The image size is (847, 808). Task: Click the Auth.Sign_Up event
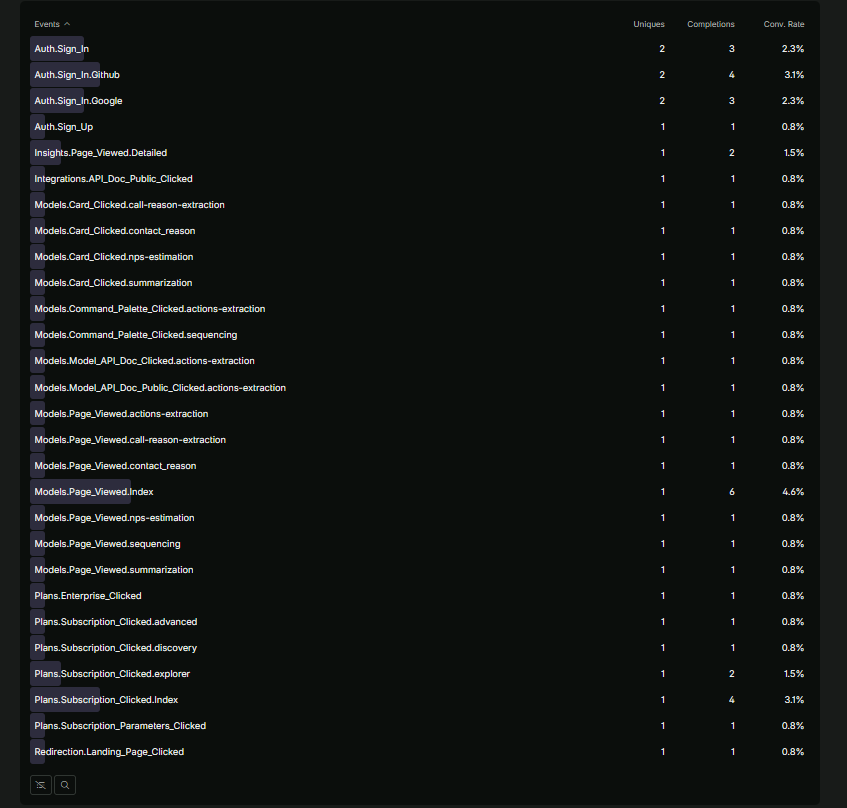(63, 127)
